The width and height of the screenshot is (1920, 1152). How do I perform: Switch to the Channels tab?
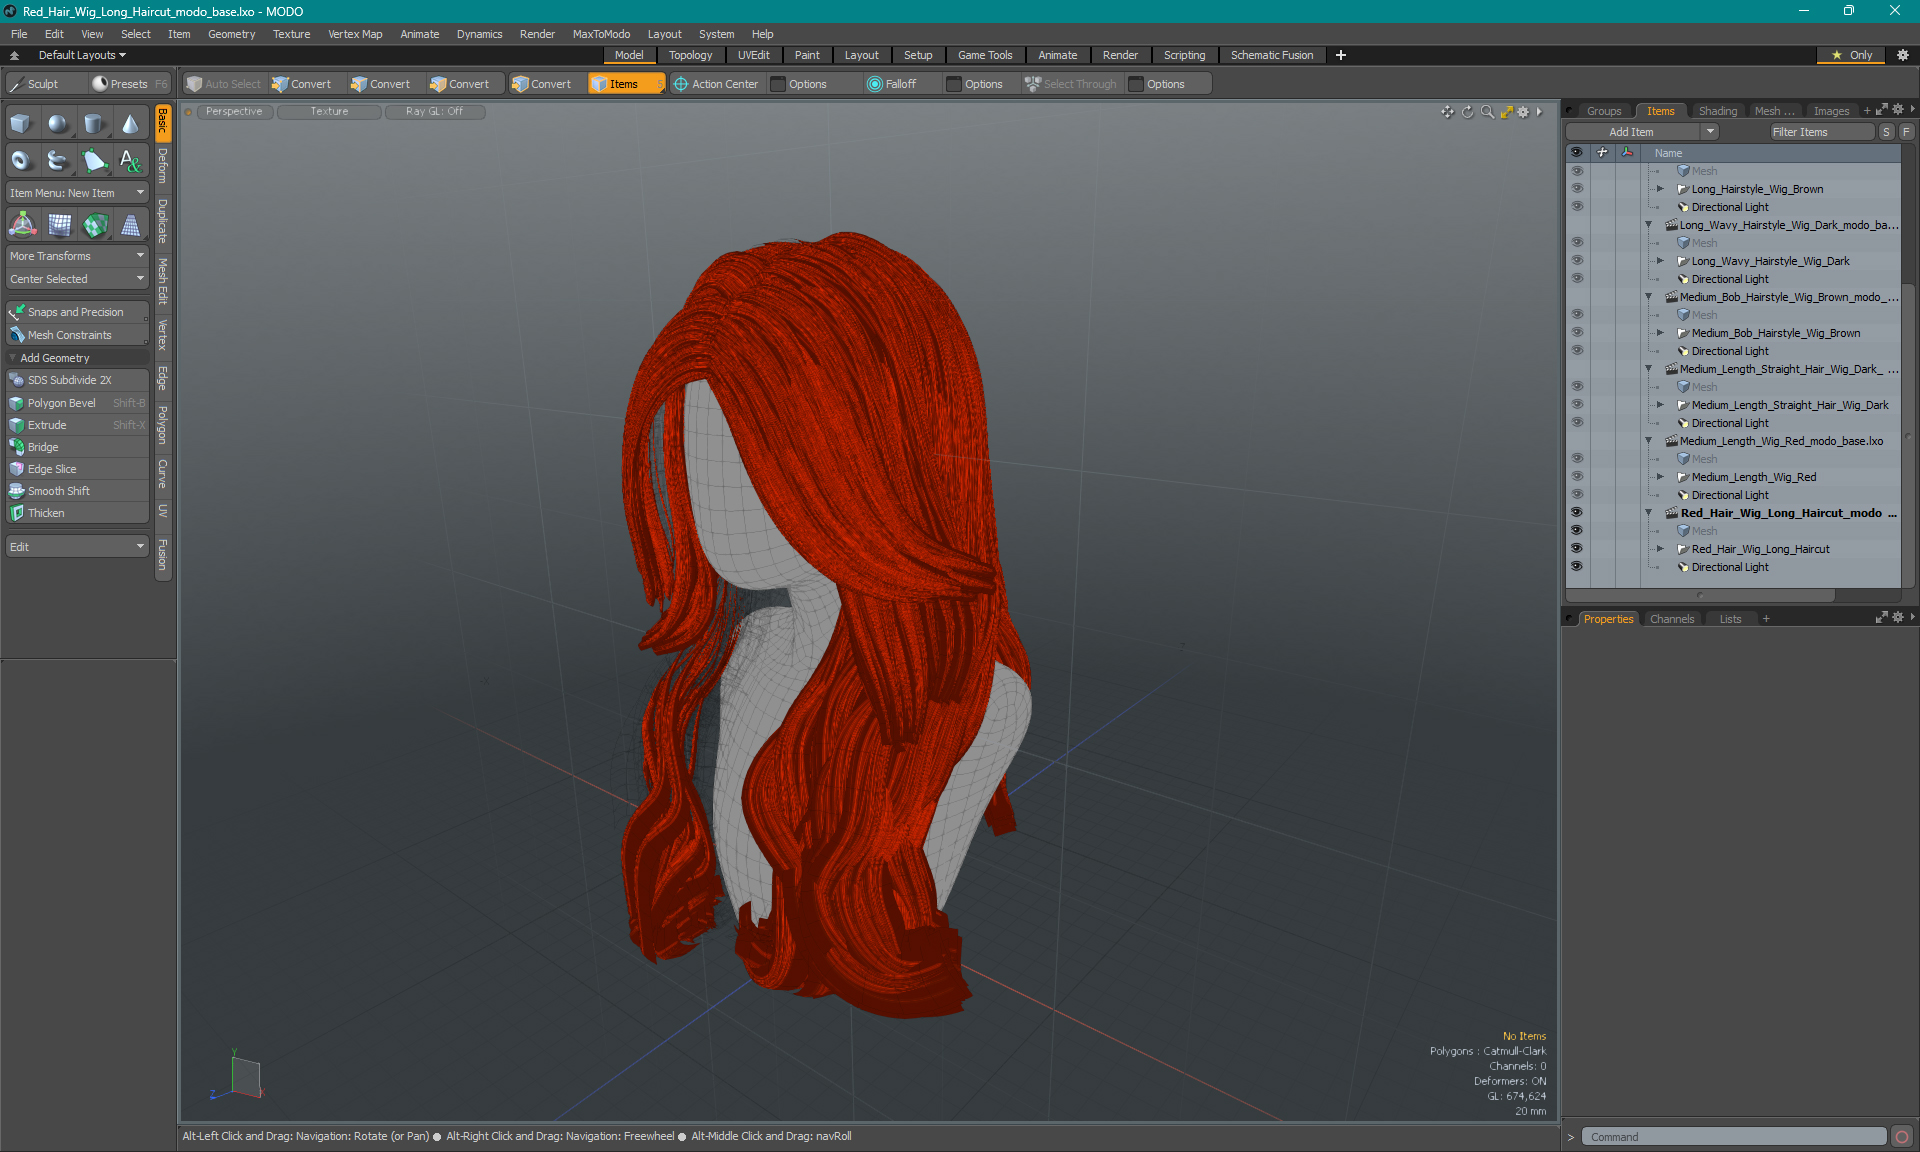tap(1672, 619)
